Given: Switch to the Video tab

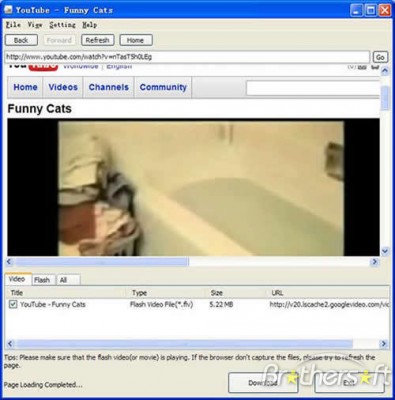Looking at the screenshot, I should point(17,279).
